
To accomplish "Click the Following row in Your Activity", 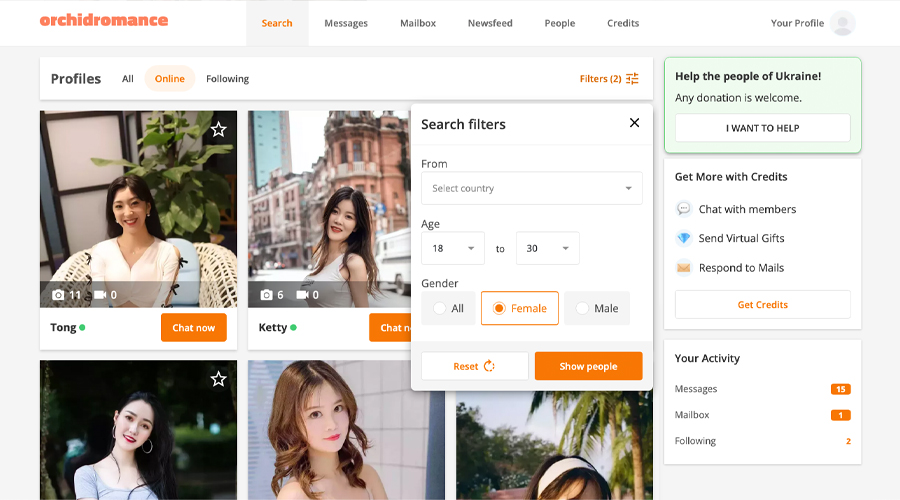I will point(762,441).
